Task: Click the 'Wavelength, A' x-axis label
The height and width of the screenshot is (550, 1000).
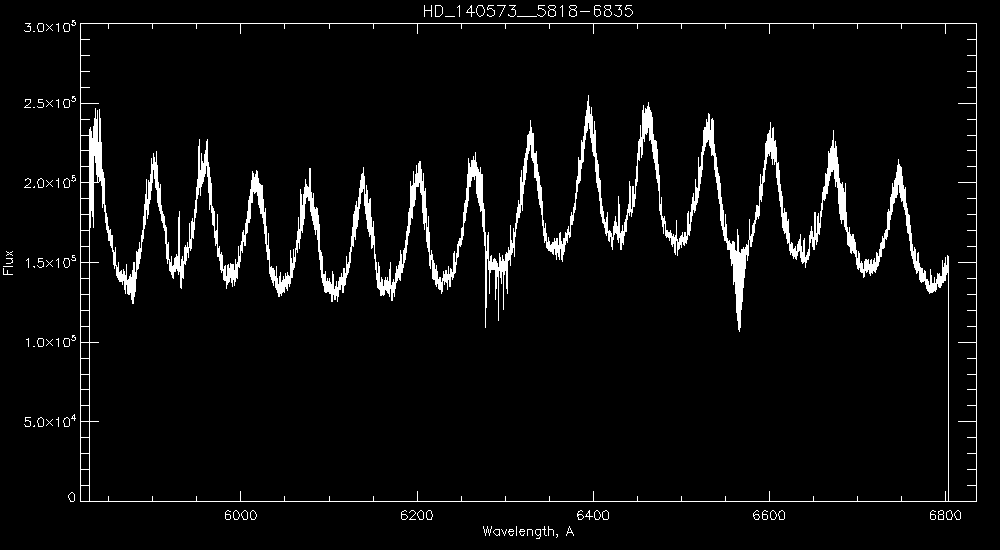Action: click(529, 531)
